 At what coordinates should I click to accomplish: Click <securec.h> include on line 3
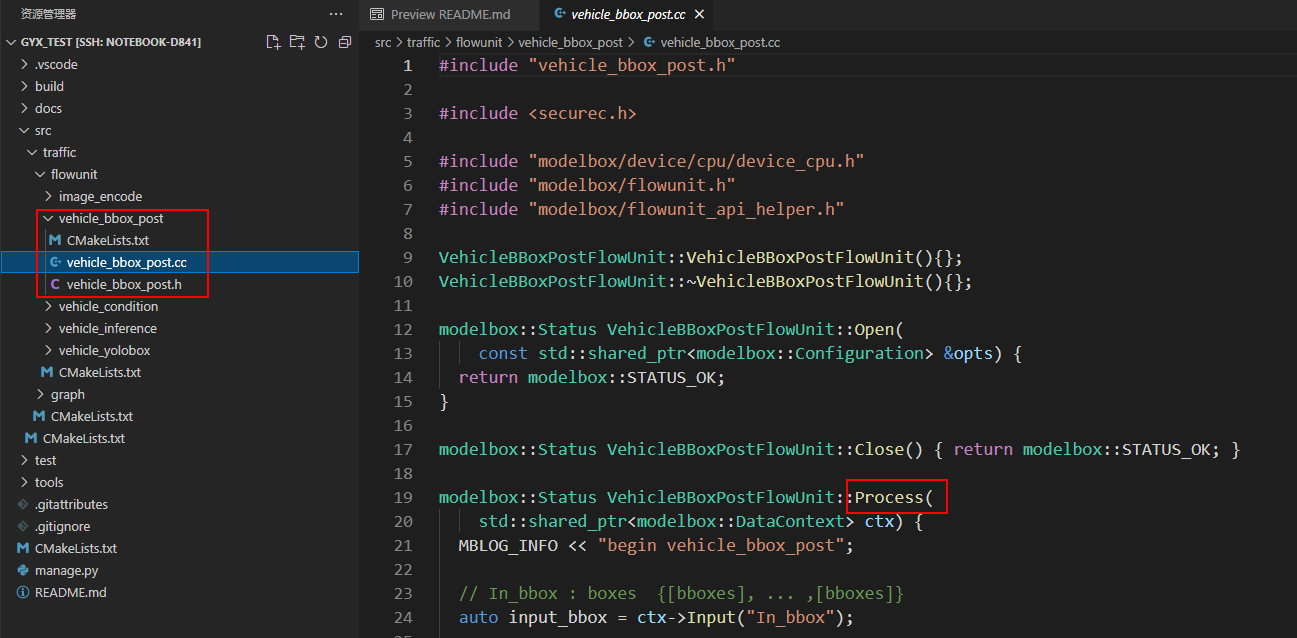click(582, 114)
